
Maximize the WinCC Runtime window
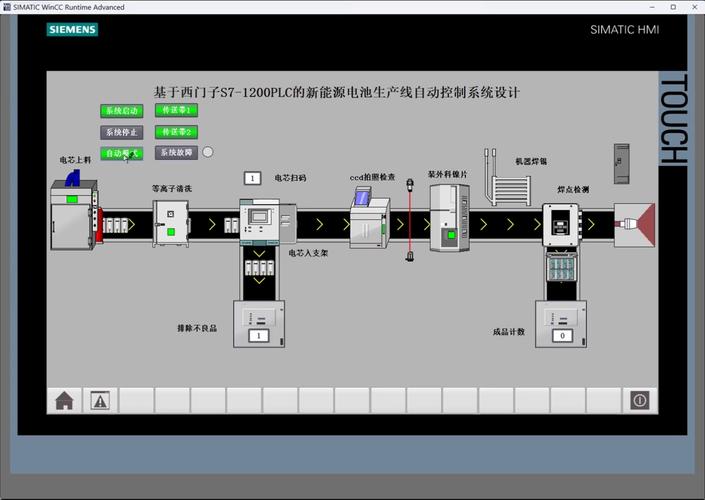pyautogui.click(x=673, y=7)
